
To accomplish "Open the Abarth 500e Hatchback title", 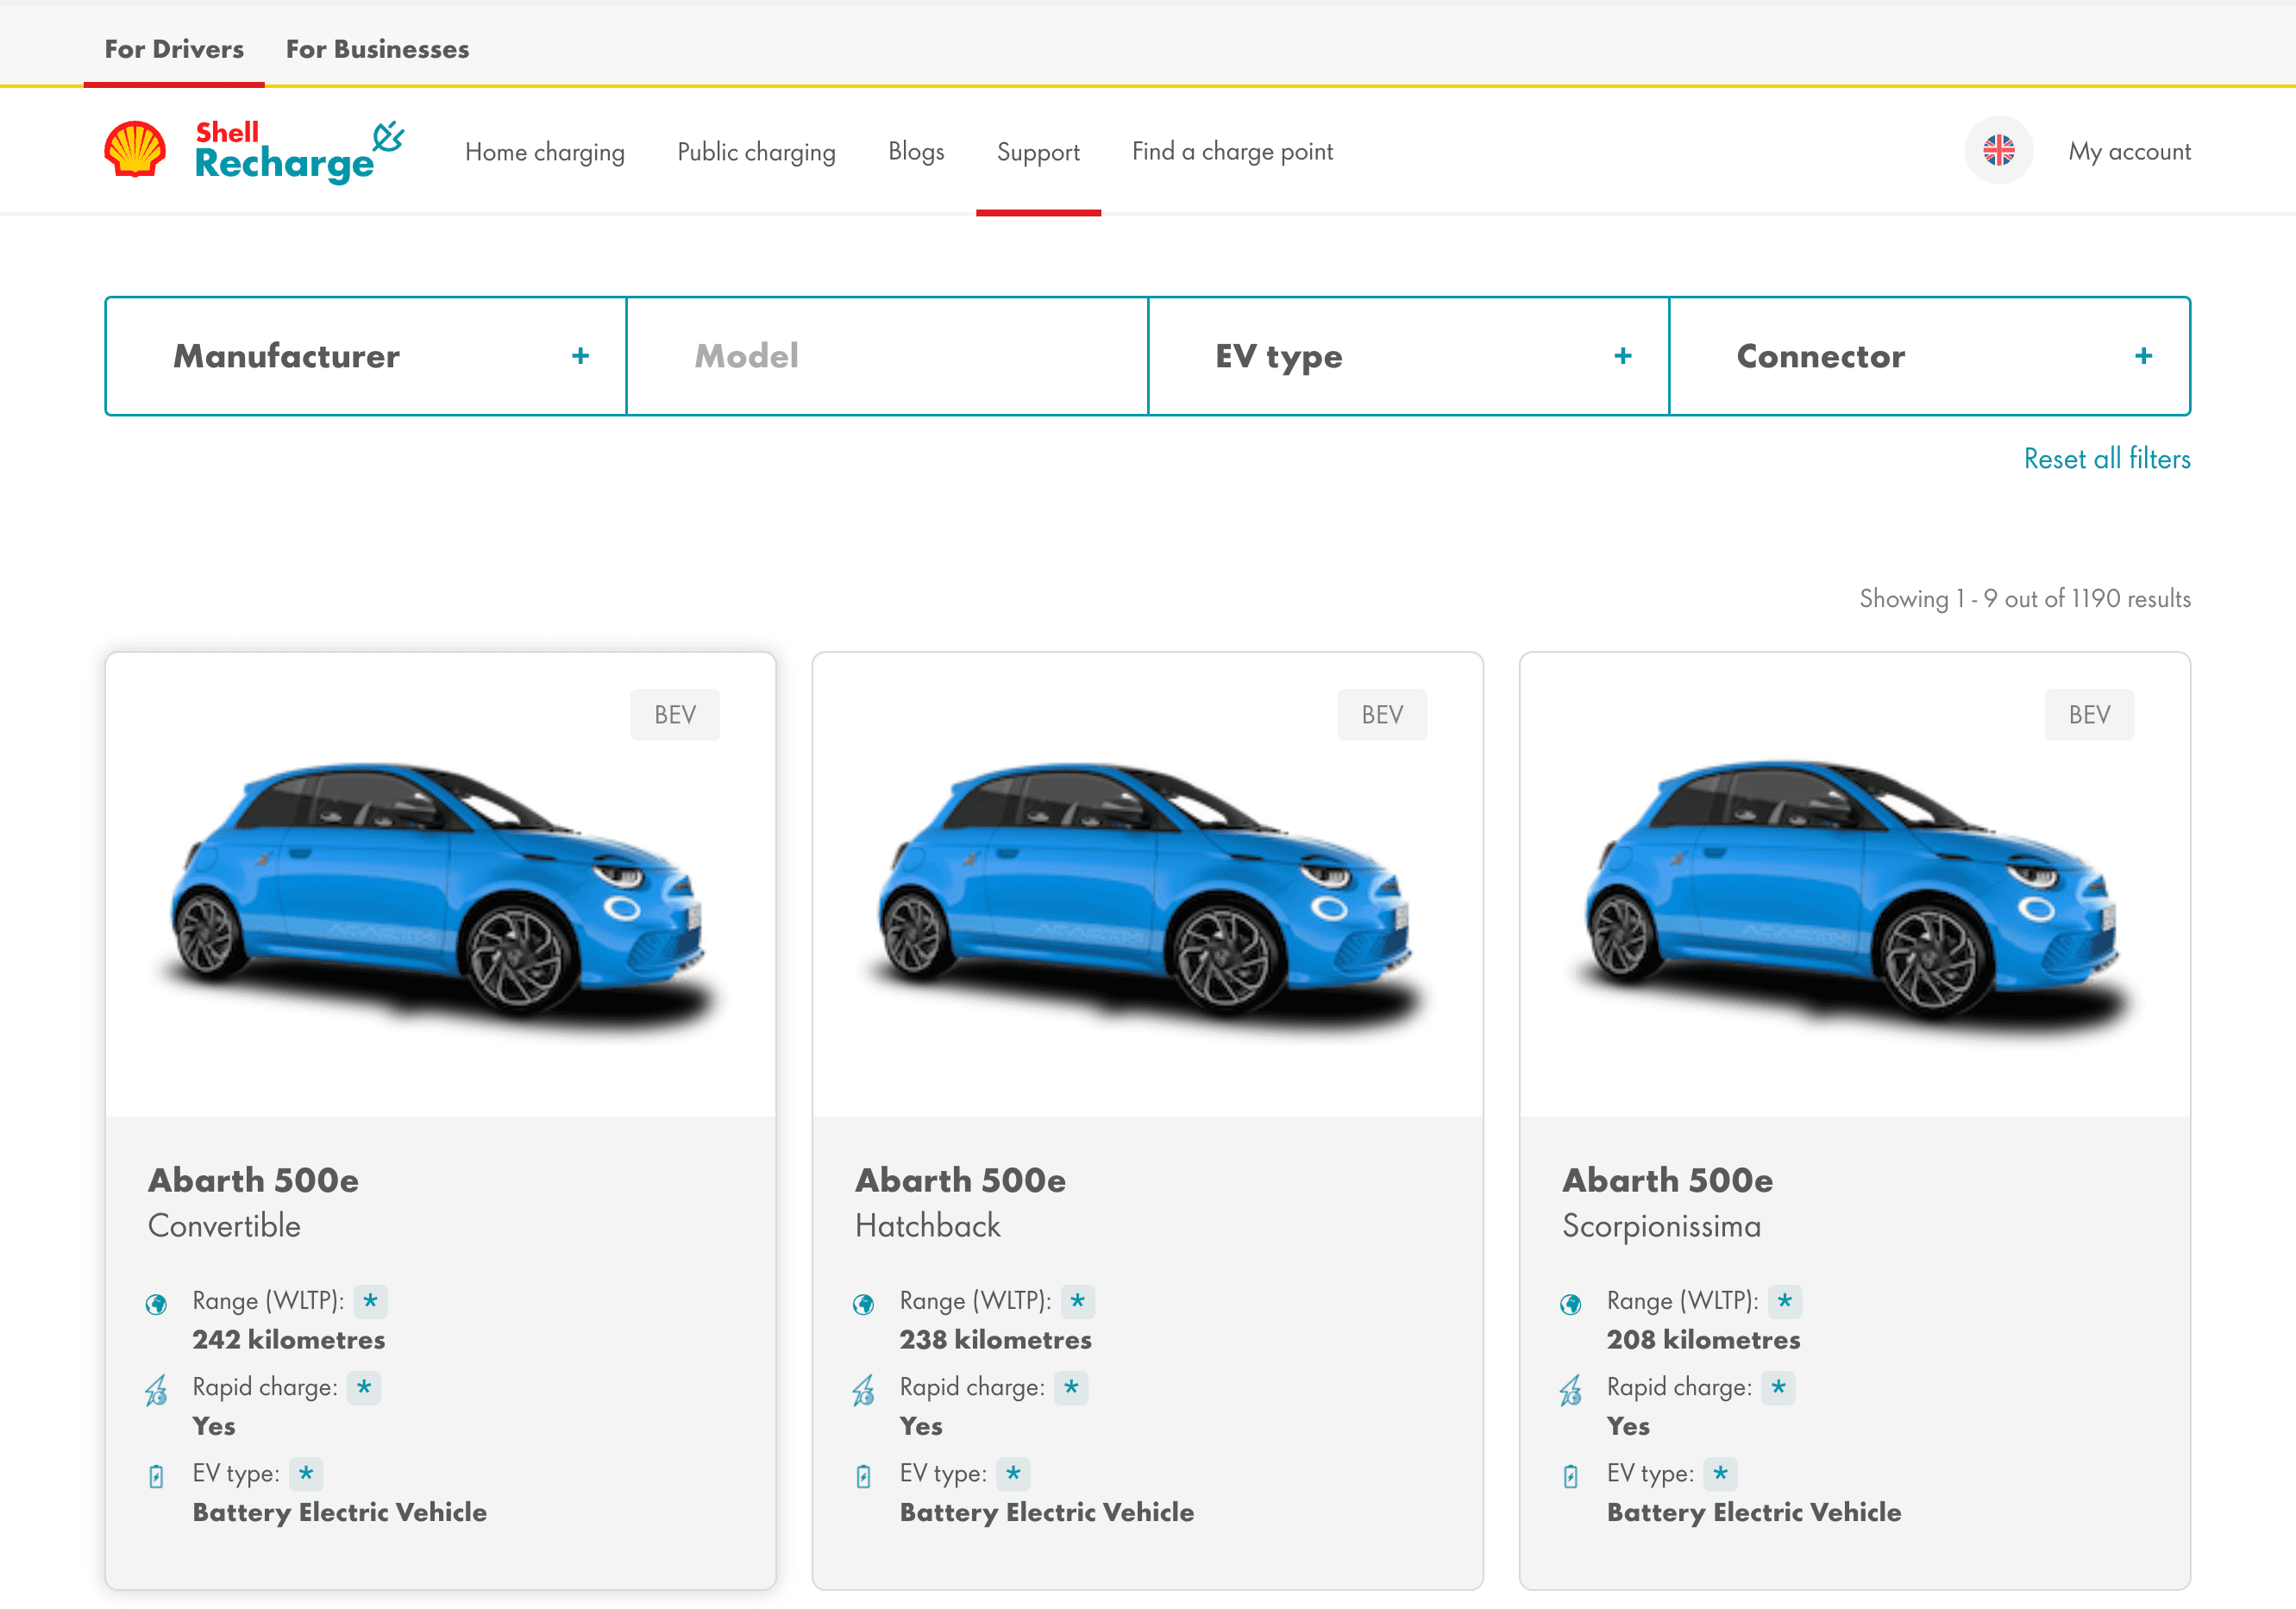I will tap(960, 1180).
